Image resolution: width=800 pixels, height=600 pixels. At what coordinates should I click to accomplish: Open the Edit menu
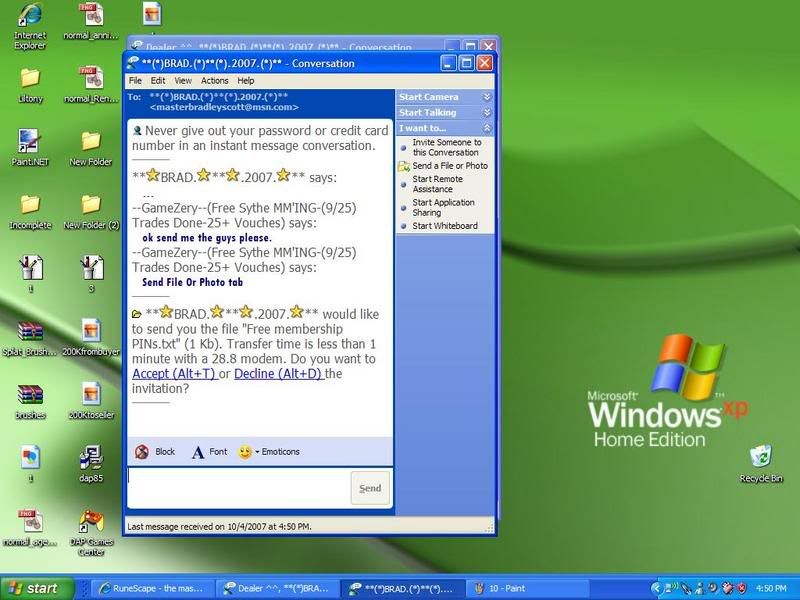point(158,81)
